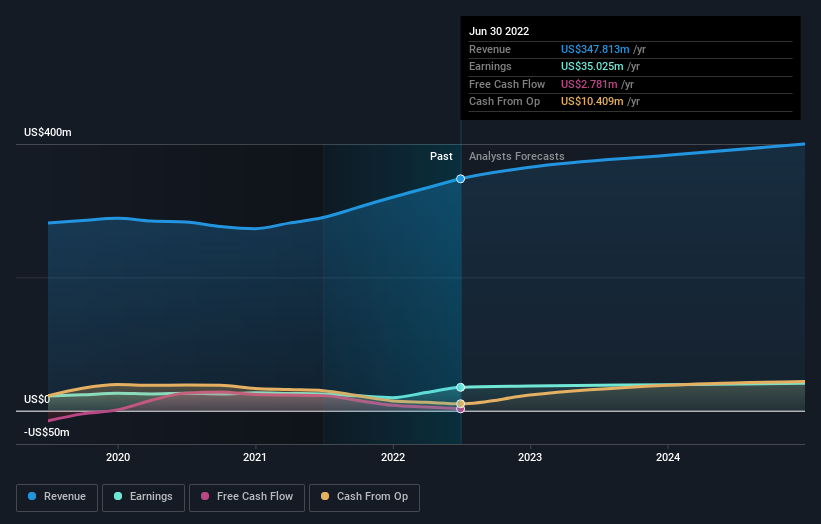Click the teal Earnings data point marker
Viewport: 821px width, 524px height.
coord(460,387)
